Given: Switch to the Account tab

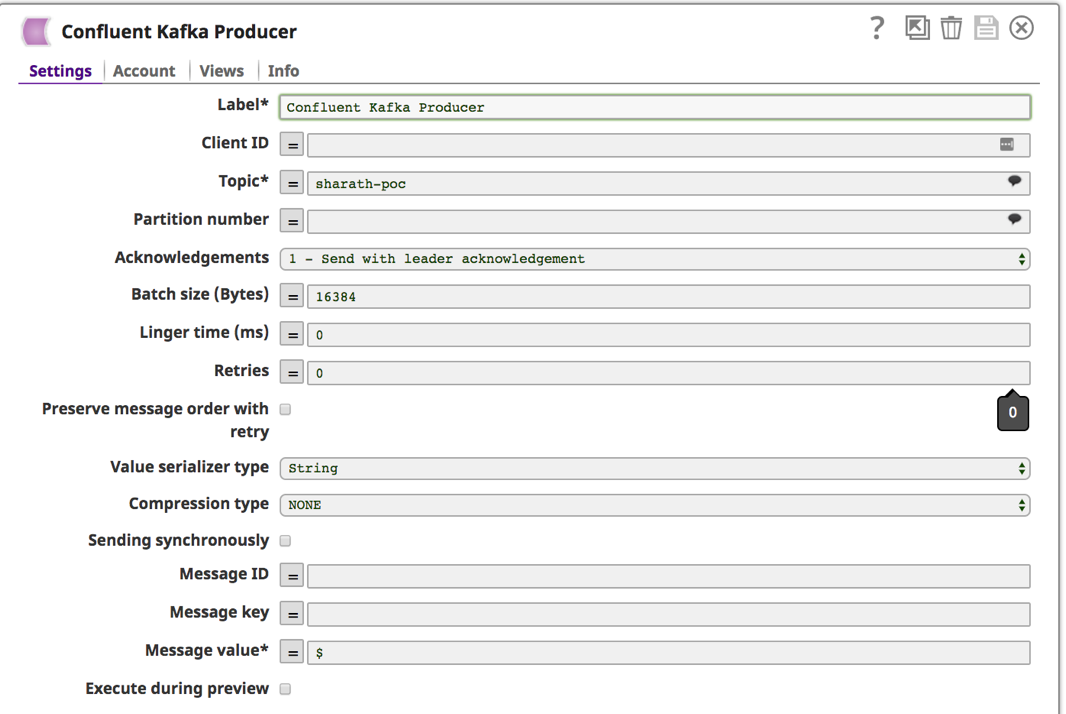Looking at the screenshot, I should [144, 71].
